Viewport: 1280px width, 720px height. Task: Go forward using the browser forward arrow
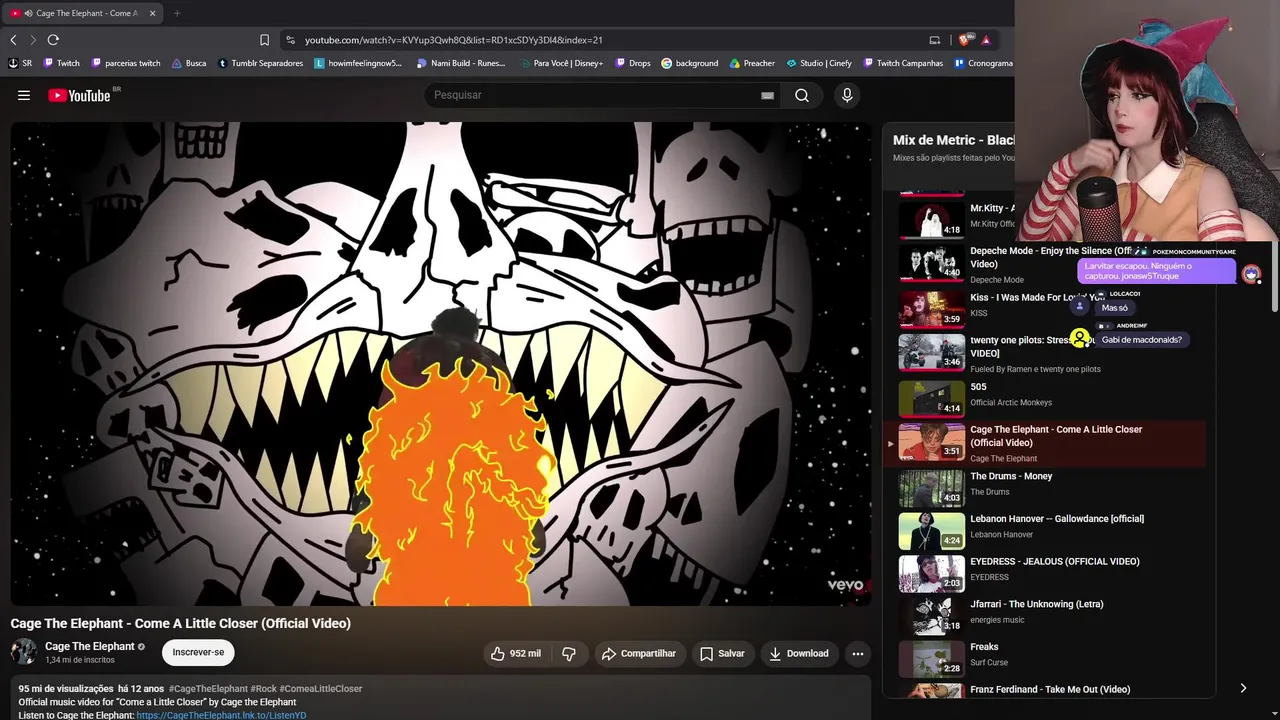coord(32,40)
